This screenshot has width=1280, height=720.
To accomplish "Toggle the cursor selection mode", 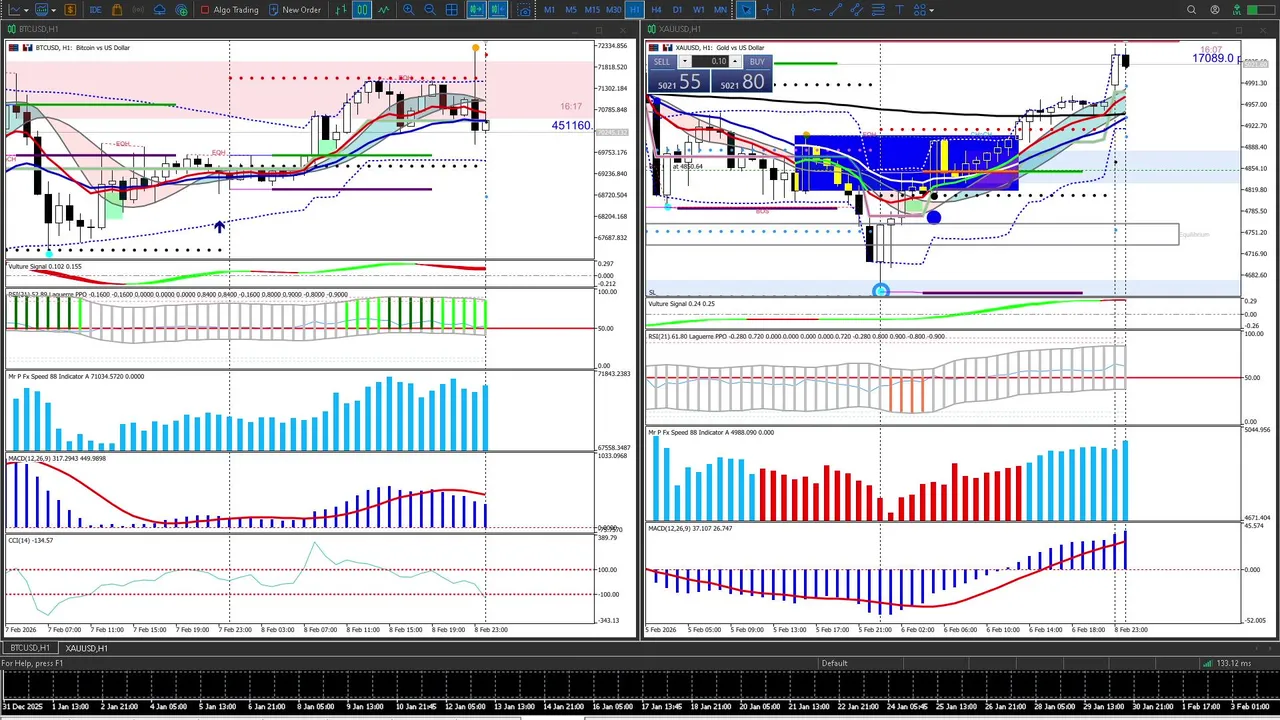I will (x=746, y=10).
